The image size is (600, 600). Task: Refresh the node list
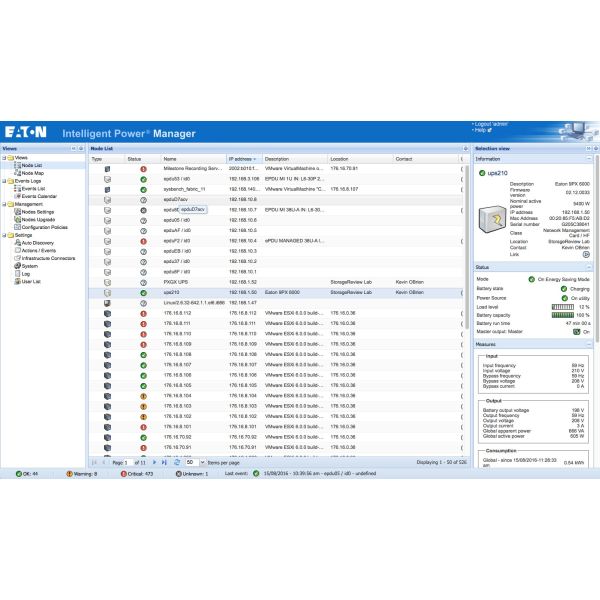(176, 462)
